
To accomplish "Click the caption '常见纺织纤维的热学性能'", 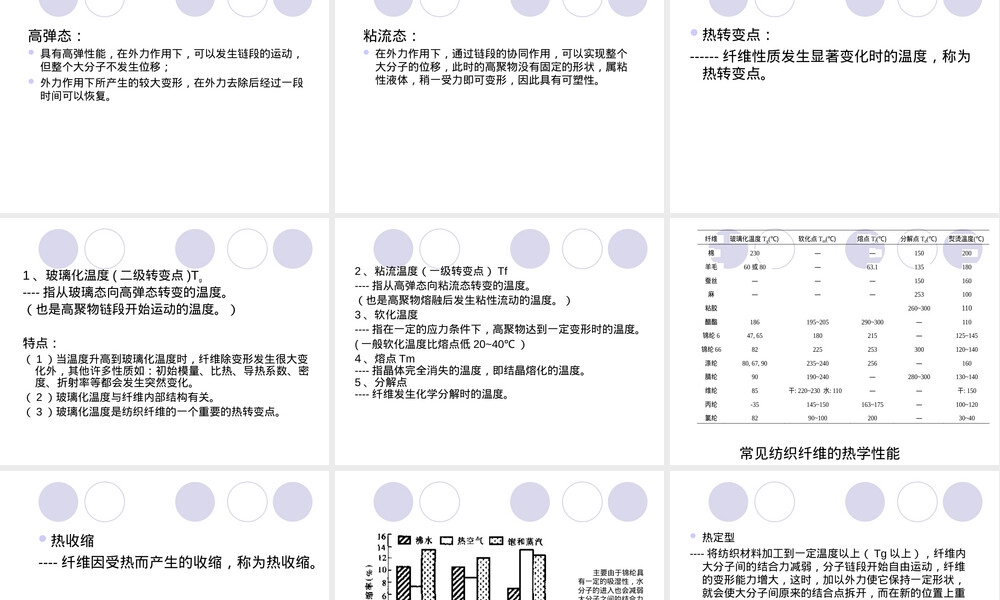I will click(x=820, y=453).
